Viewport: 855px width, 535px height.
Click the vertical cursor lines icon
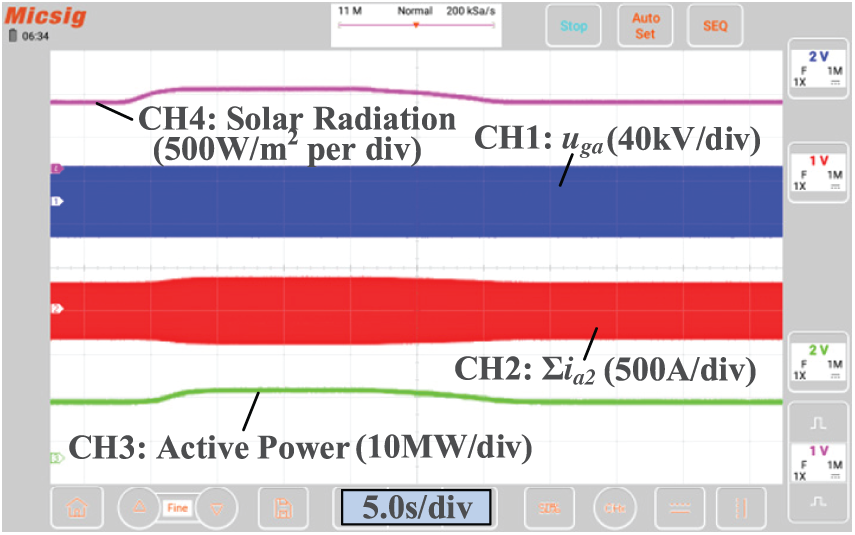tap(741, 507)
